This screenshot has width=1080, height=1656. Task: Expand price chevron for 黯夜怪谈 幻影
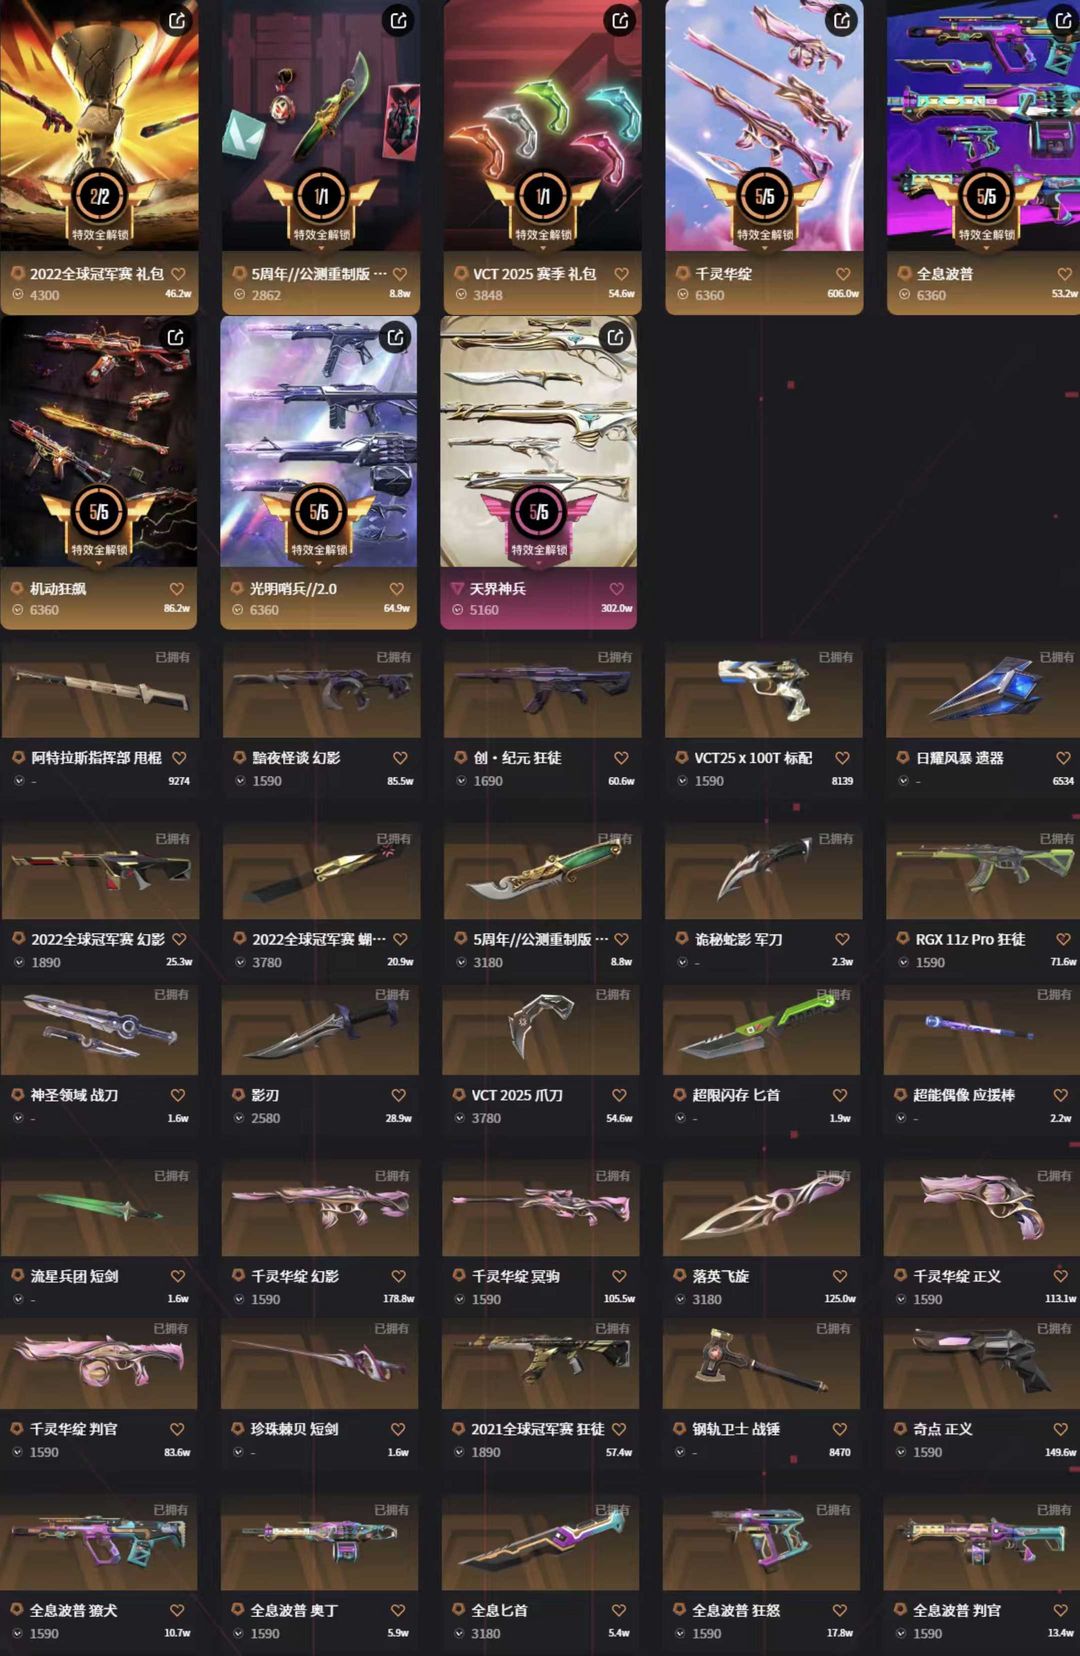(x=240, y=781)
